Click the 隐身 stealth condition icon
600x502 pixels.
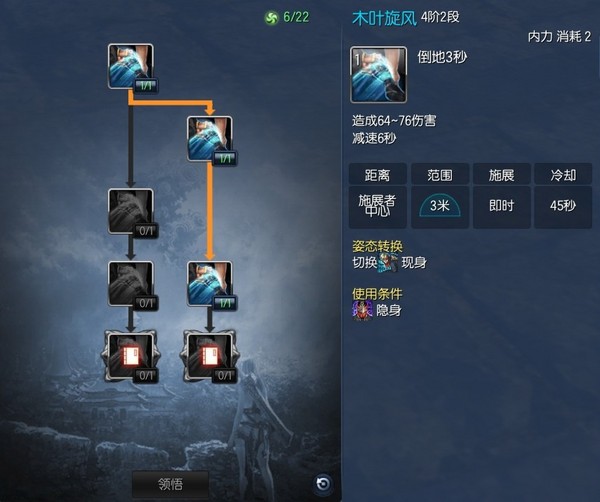pyautogui.click(x=362, y=310)
